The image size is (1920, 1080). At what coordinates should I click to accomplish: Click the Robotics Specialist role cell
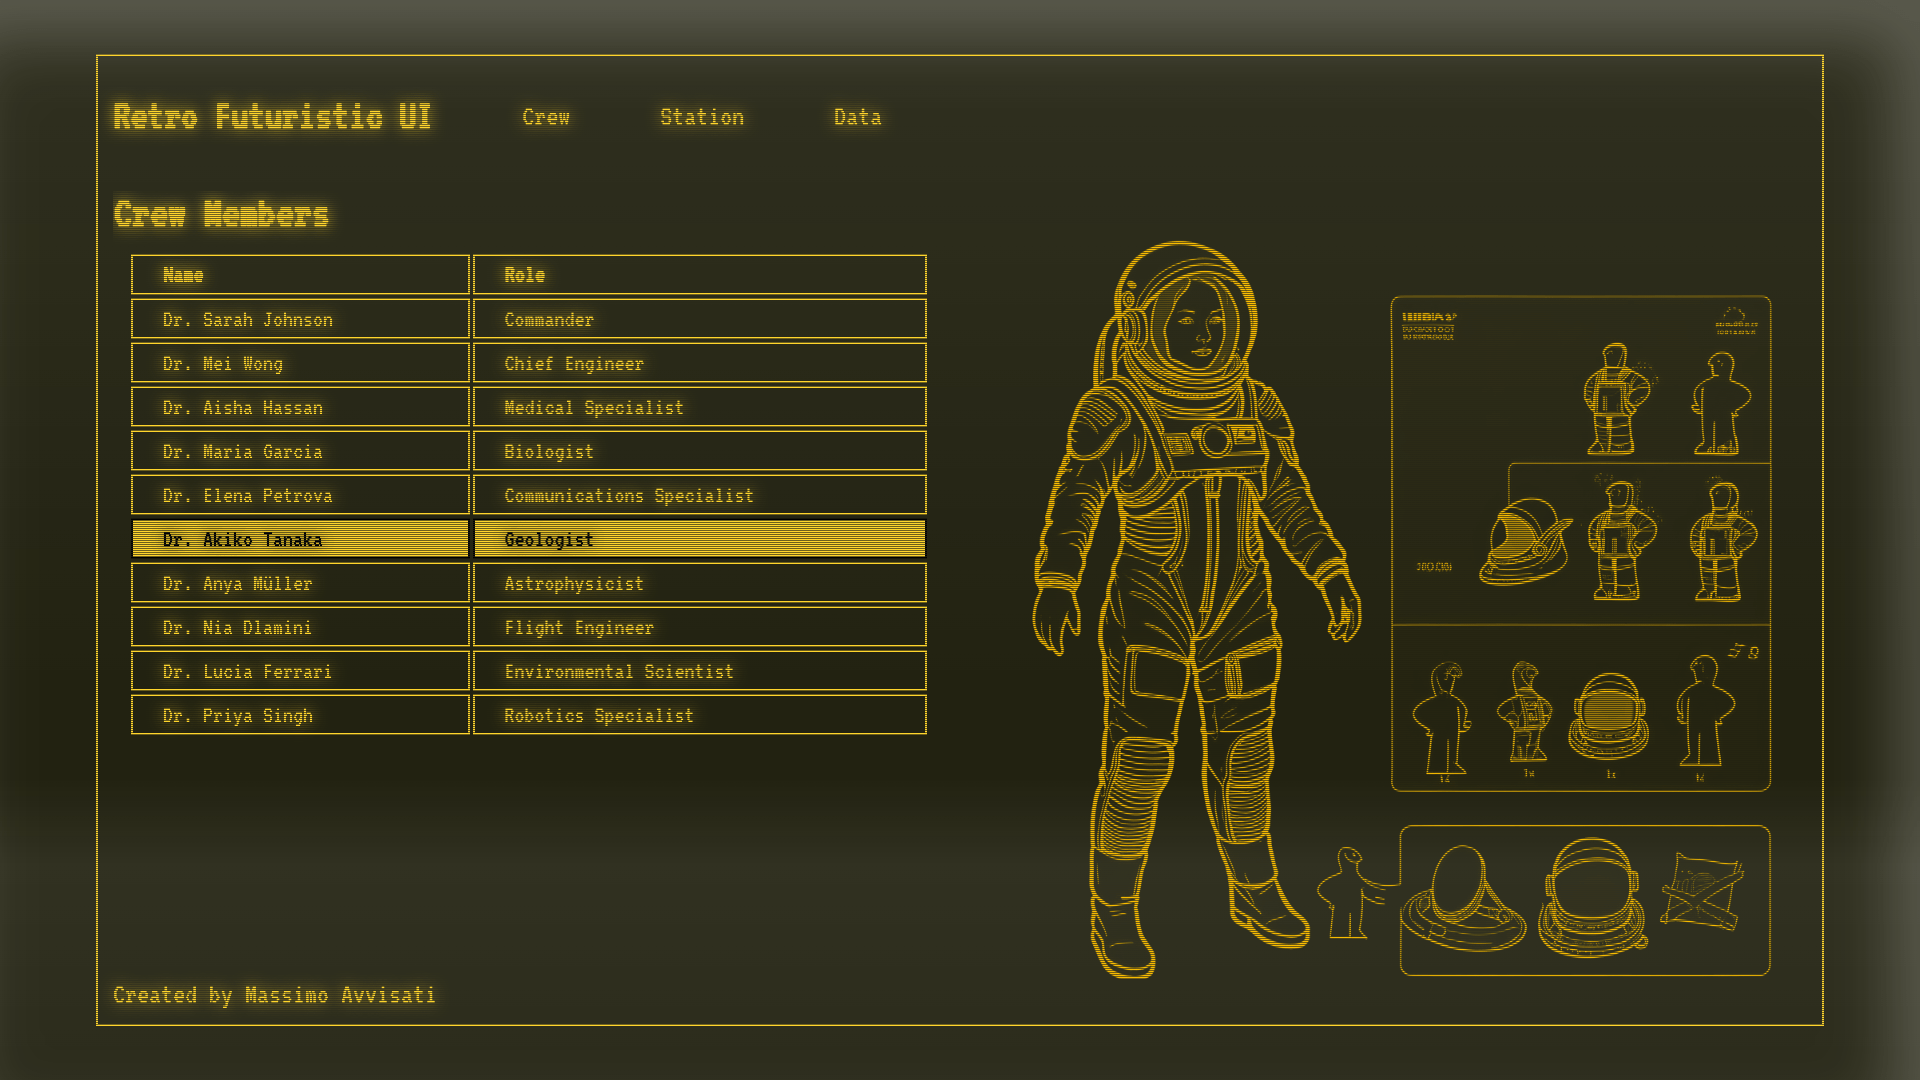pos(700,715)
